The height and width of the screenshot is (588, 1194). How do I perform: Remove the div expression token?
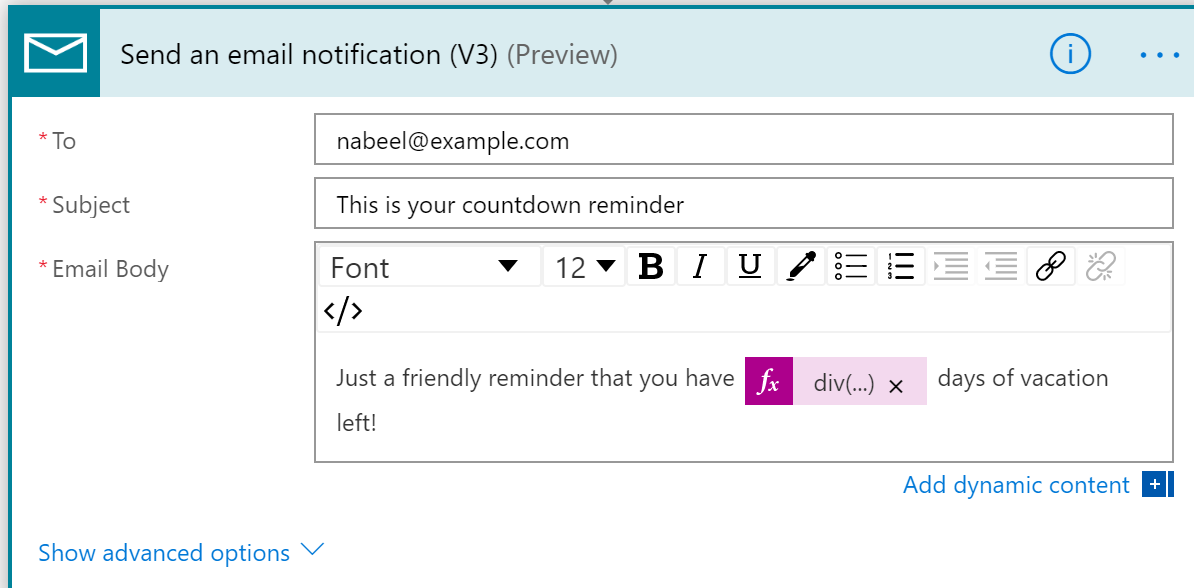pyautogui.click(x=897, y=385)
